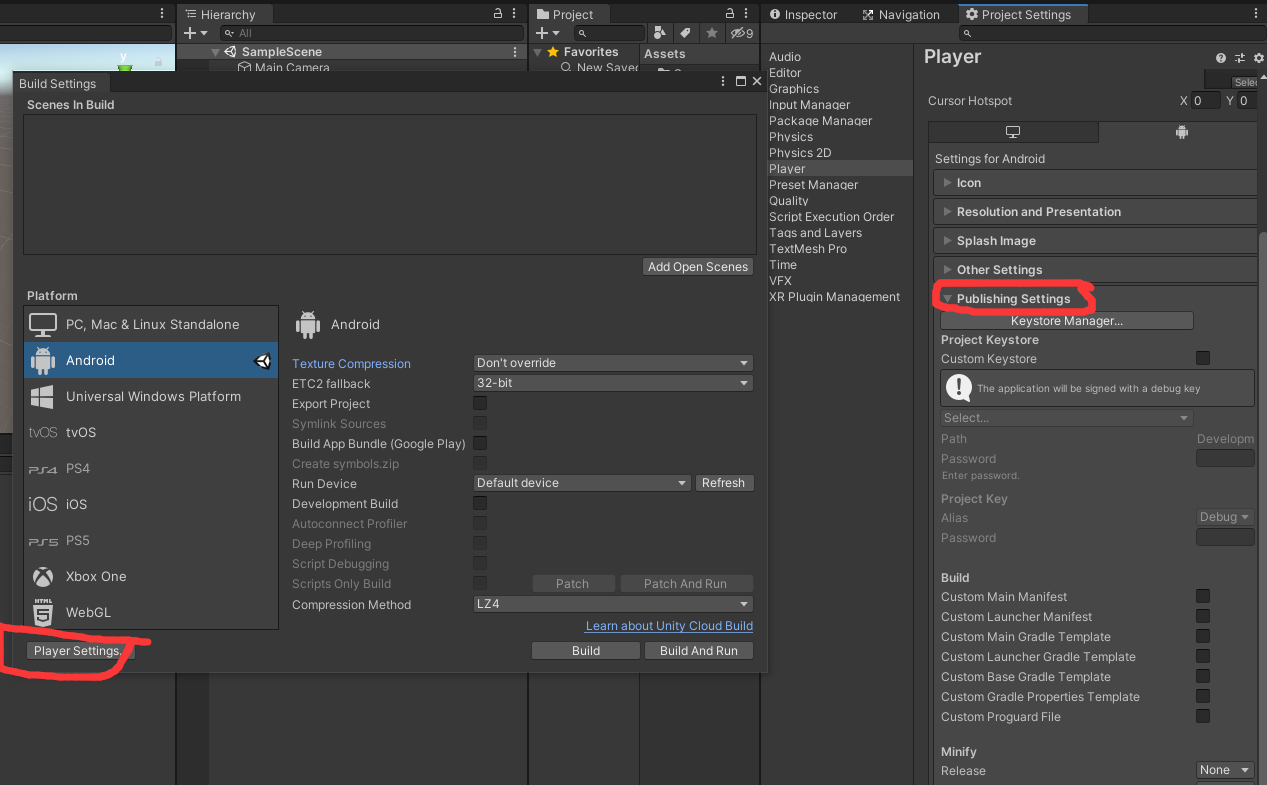Refresh the Run Device list

723,483
